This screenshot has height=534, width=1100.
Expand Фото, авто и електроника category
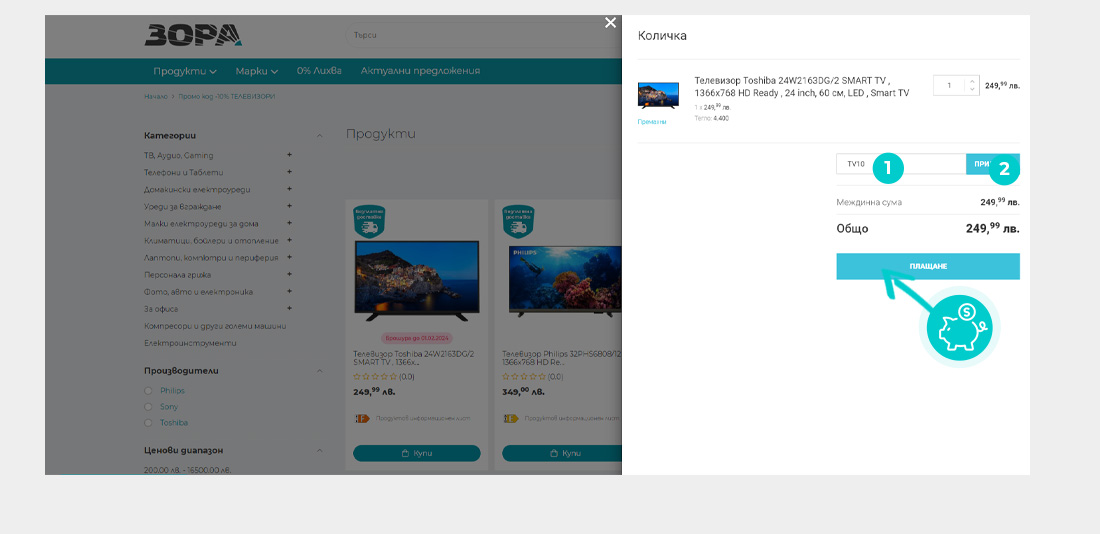[289, 291]
